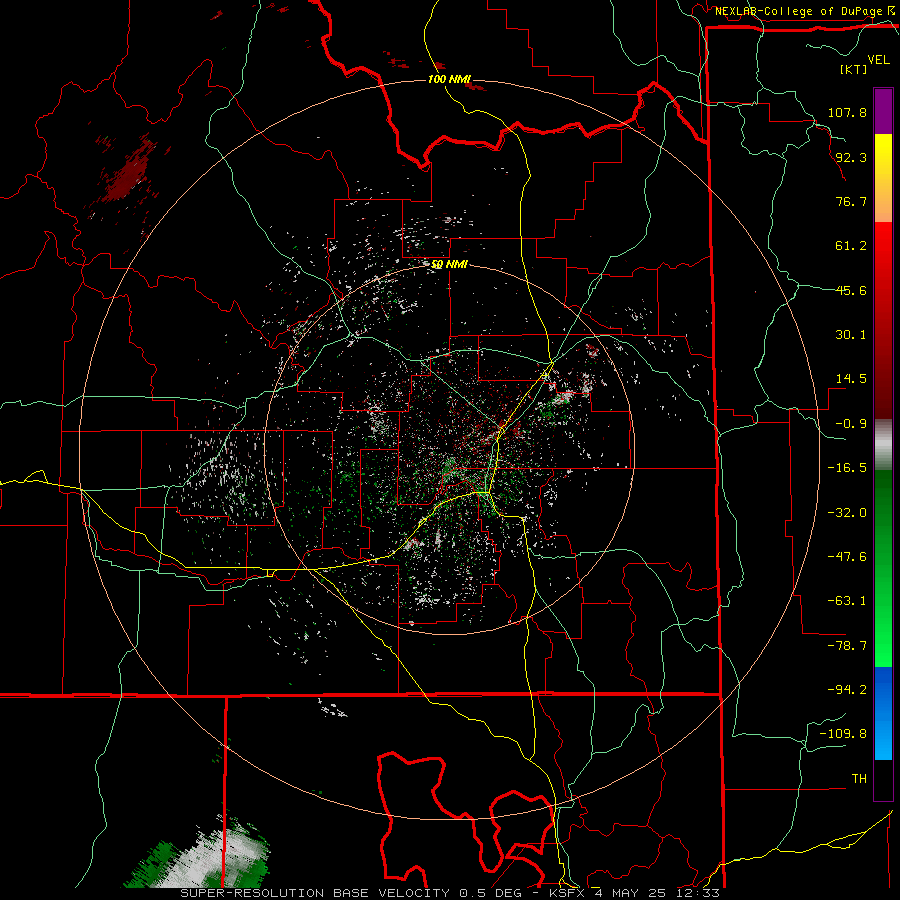Select the -78.7 legend value
Image resolution: width=900 pixels, height=900 pixels.
[x=847, y=646]
